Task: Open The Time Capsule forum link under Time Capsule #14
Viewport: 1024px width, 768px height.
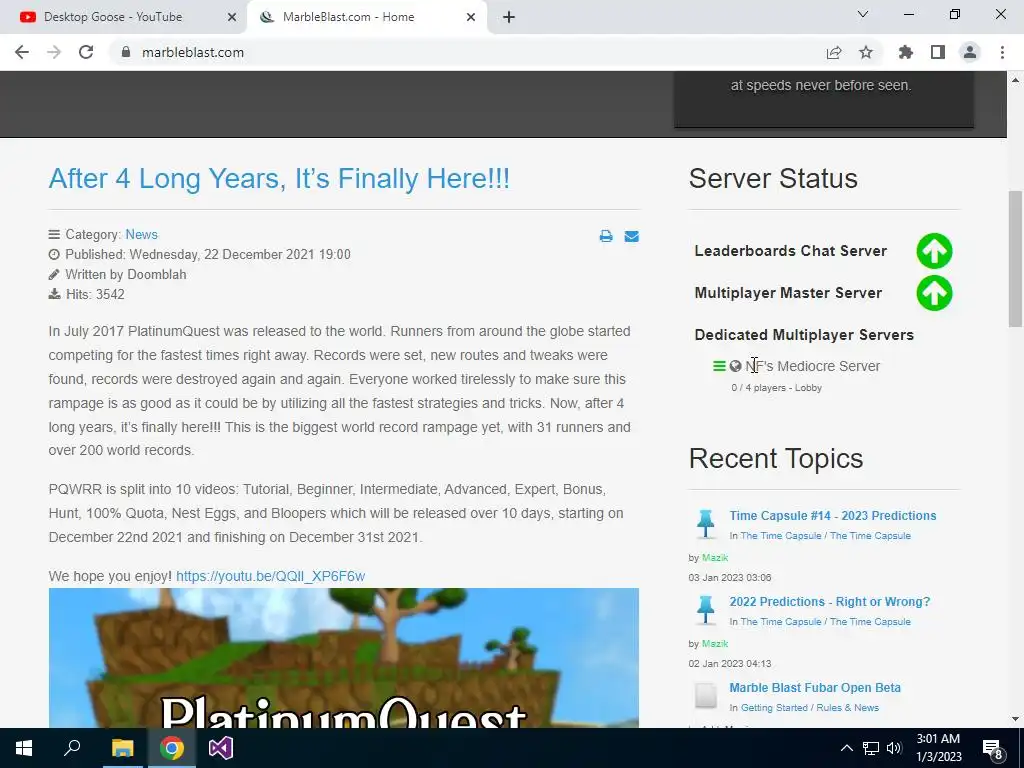Action: coord(825,536)
